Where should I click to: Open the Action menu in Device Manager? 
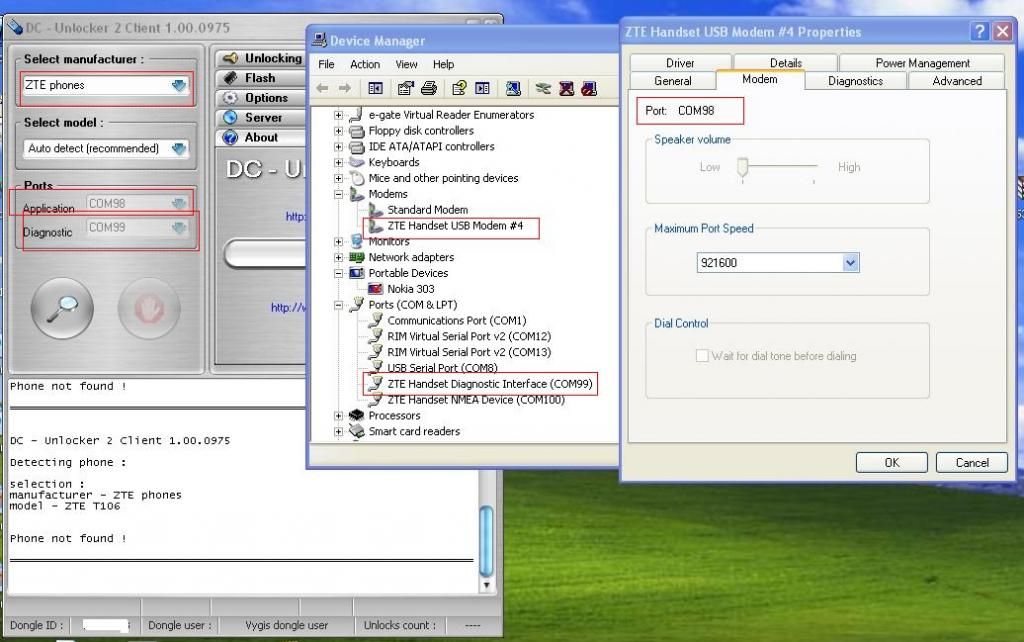(365, 64)
